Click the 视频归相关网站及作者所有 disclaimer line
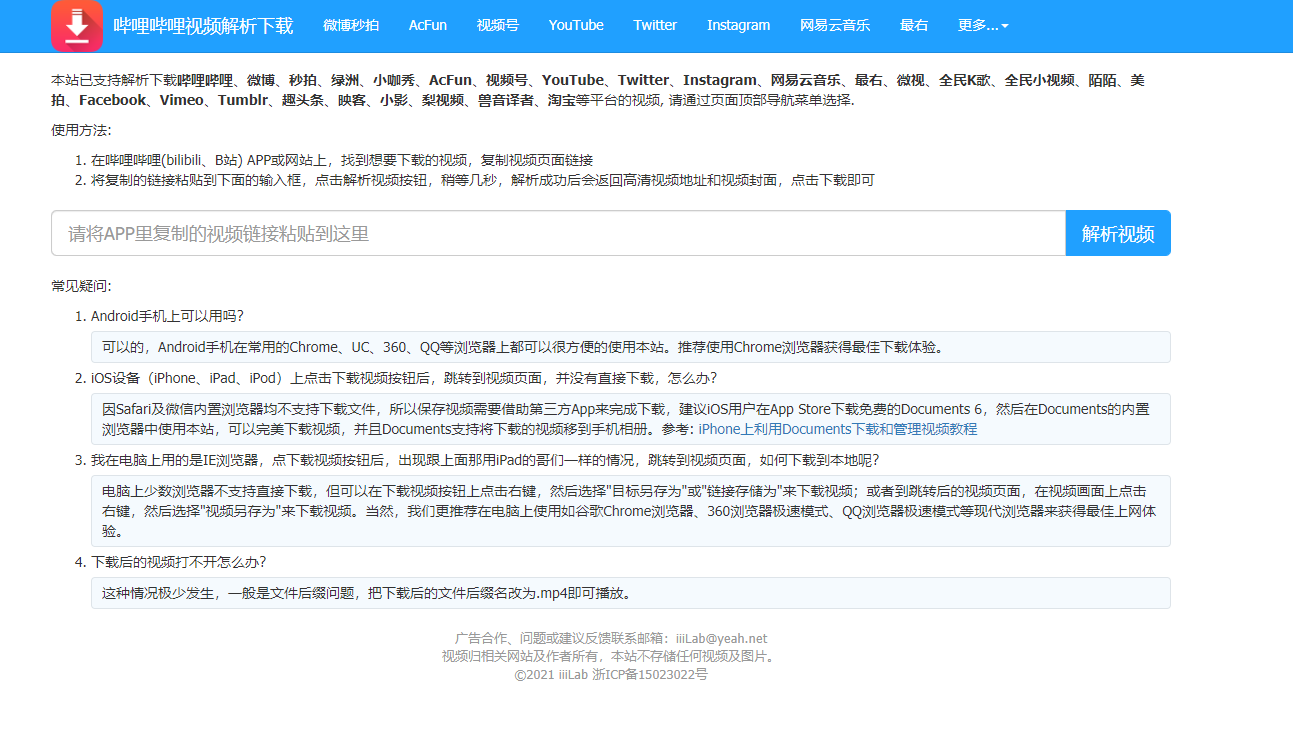1293x734 pixels. click(610, 656)
